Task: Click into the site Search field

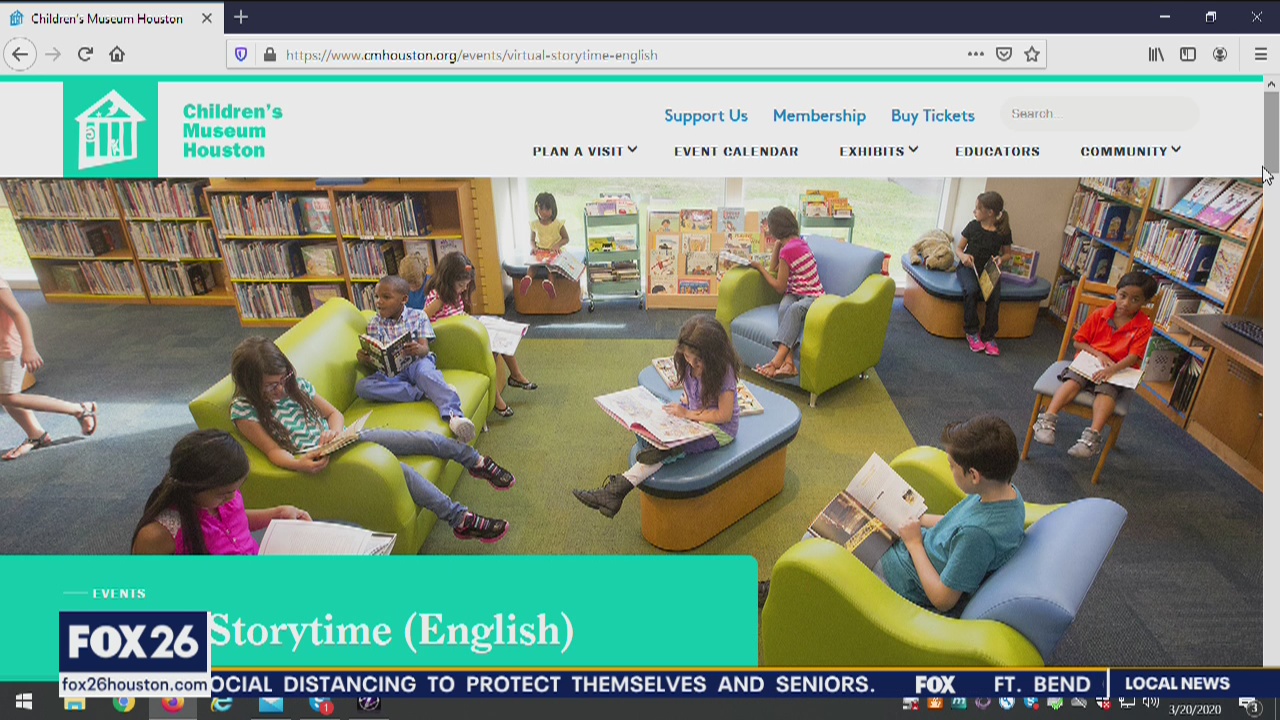Action: click(x=1098, y=114)
